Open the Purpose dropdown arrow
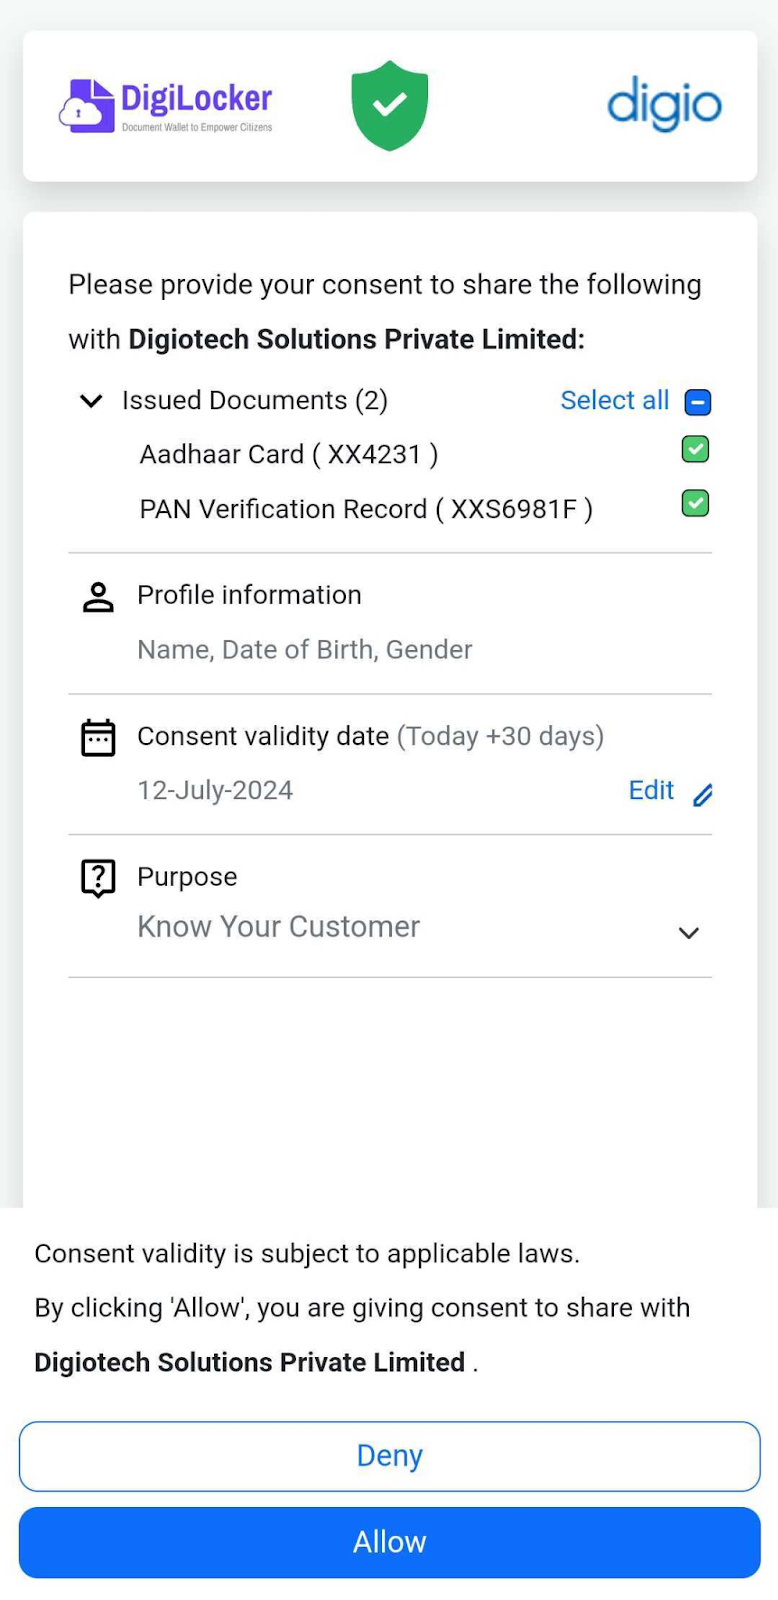 click(688, 933)
